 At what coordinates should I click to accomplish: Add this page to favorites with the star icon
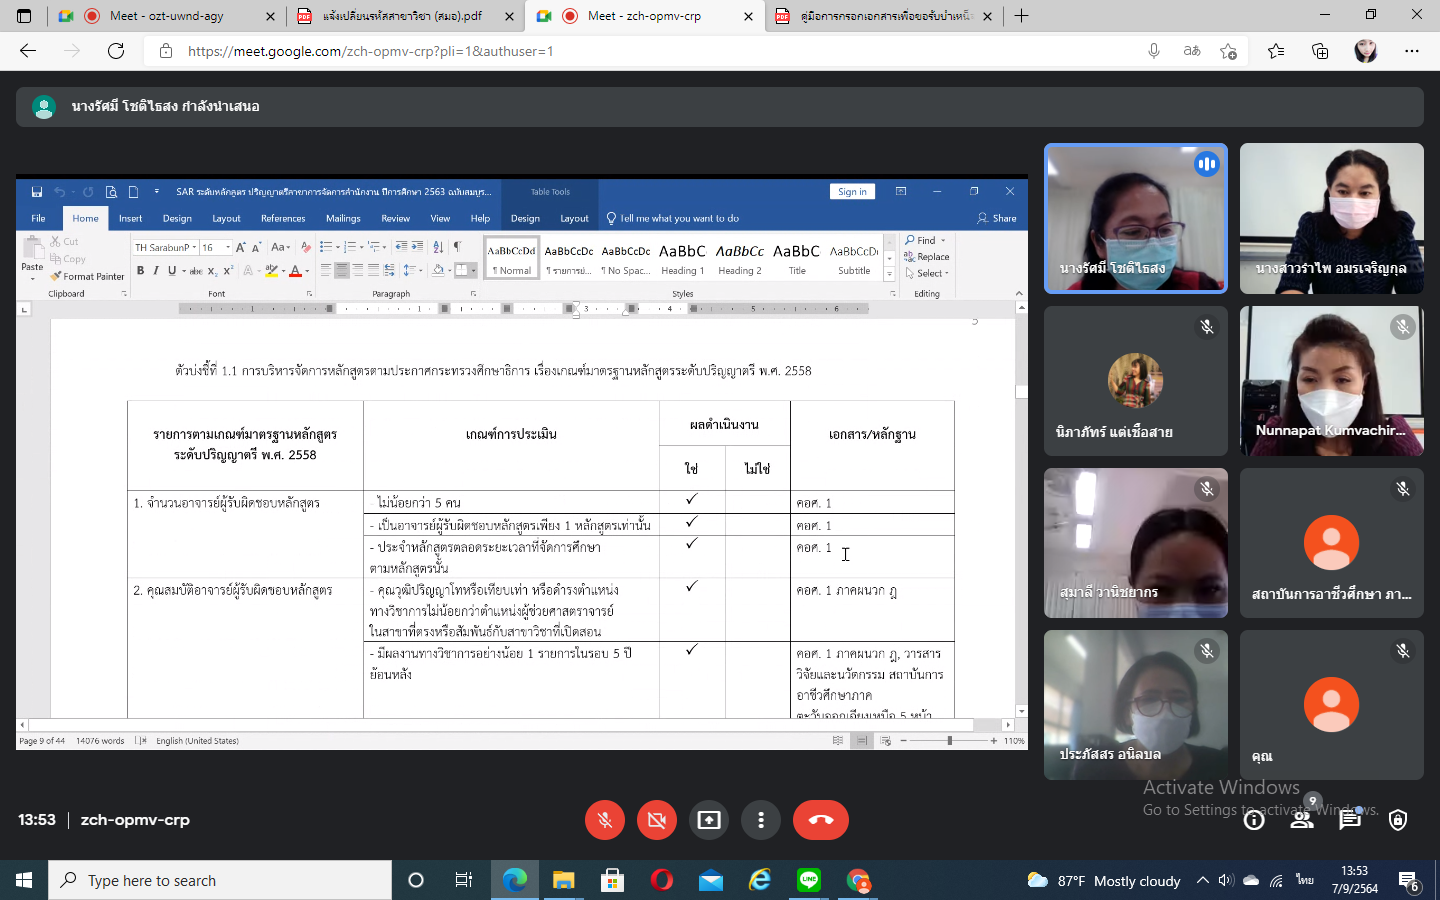(x=1228, y=51)
